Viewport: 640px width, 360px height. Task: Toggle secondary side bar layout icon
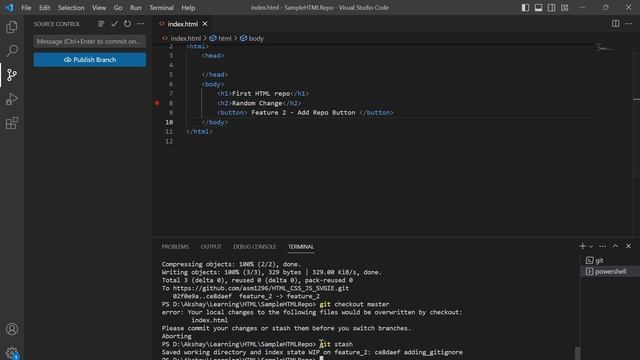pyautogui.click(x=551, y=7)
